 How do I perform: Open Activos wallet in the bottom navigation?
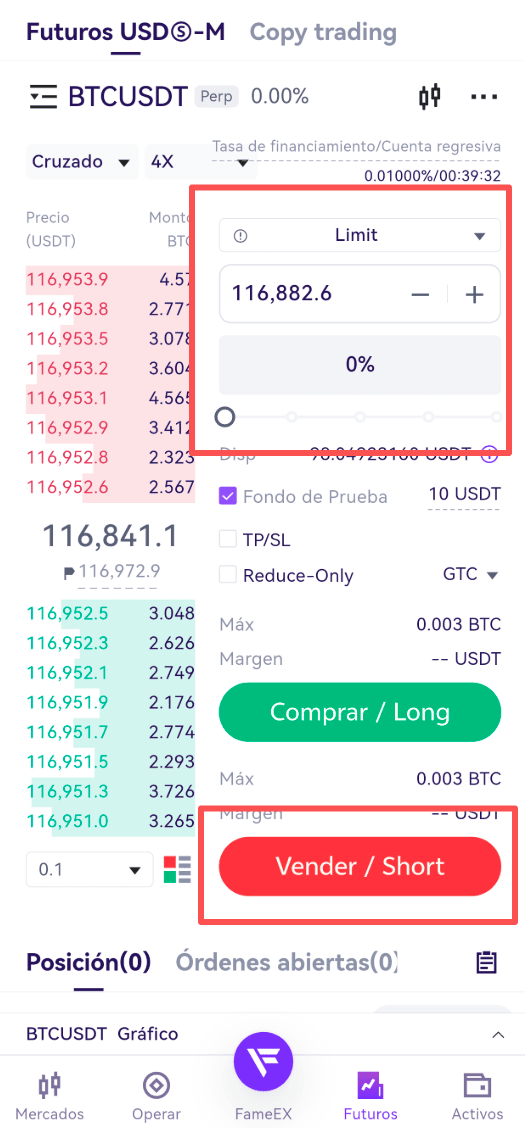coord(477,1096)
